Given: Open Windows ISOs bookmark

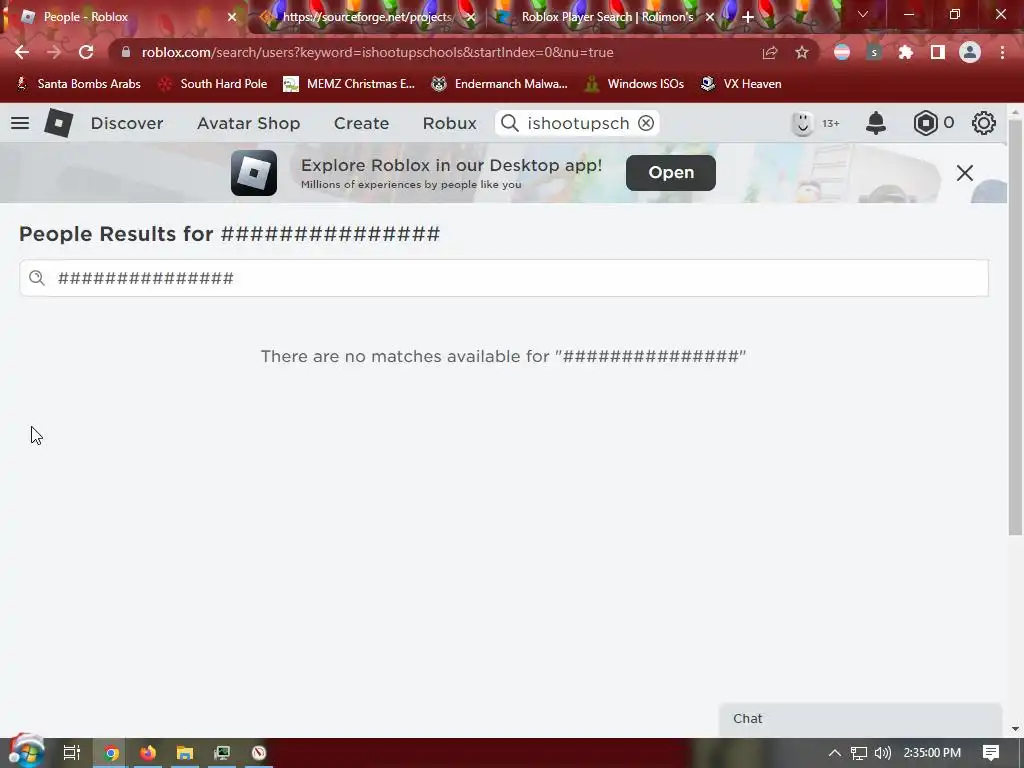Looking at the screenshot, I should [634, 84].
